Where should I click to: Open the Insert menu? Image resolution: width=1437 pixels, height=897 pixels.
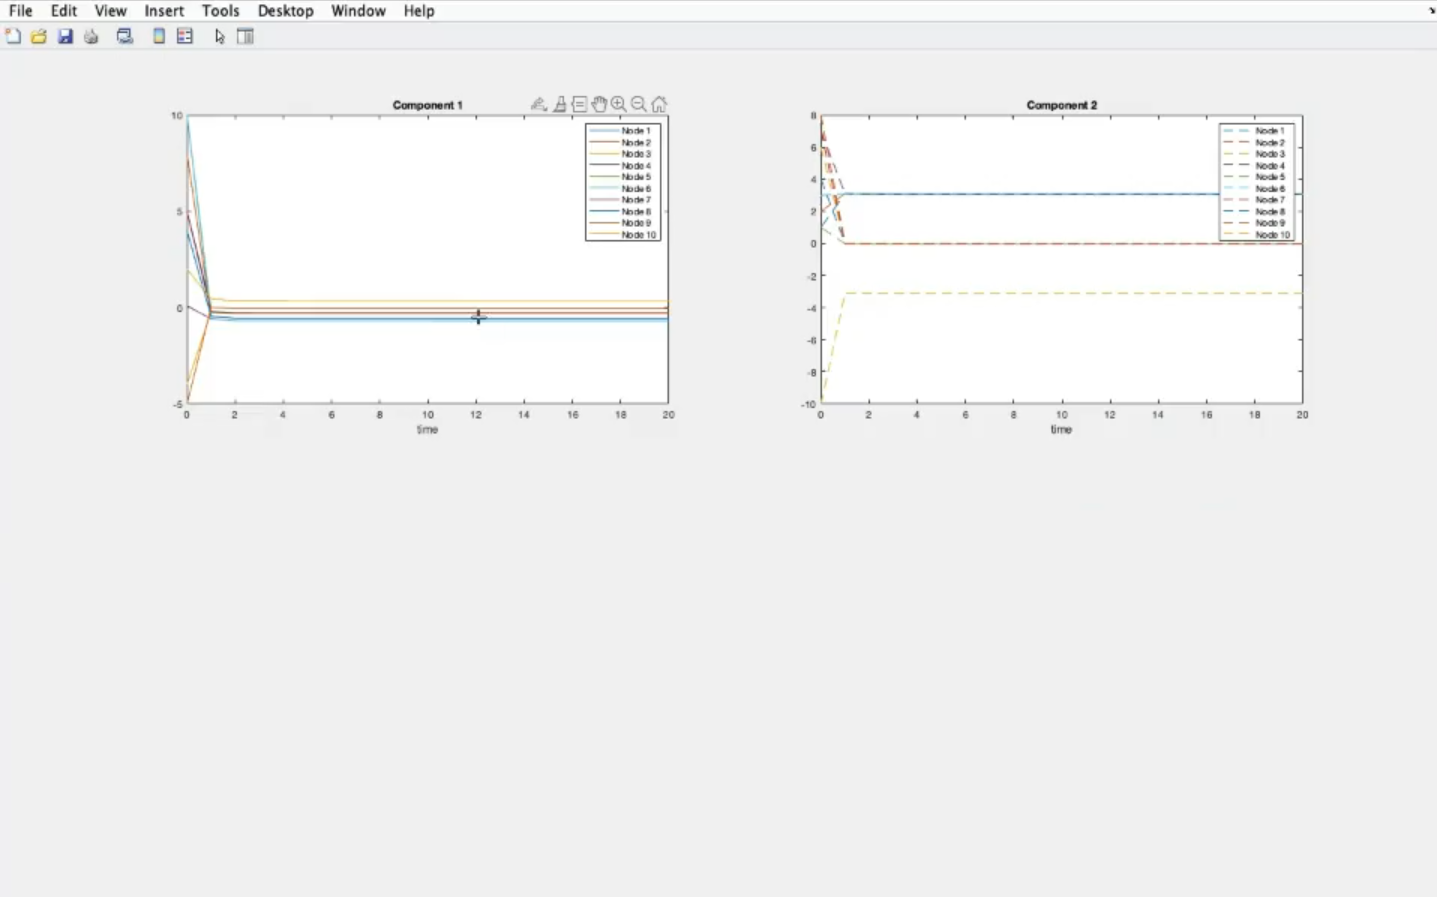coord(164,11)
